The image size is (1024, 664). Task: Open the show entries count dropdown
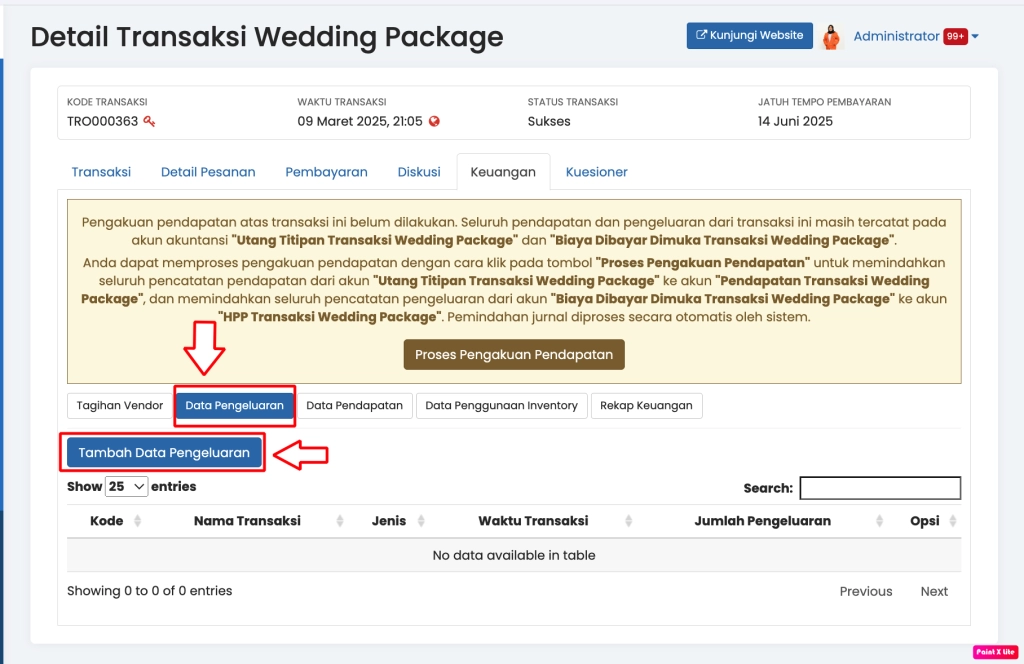pyautogui.click(x=127, y=487)
